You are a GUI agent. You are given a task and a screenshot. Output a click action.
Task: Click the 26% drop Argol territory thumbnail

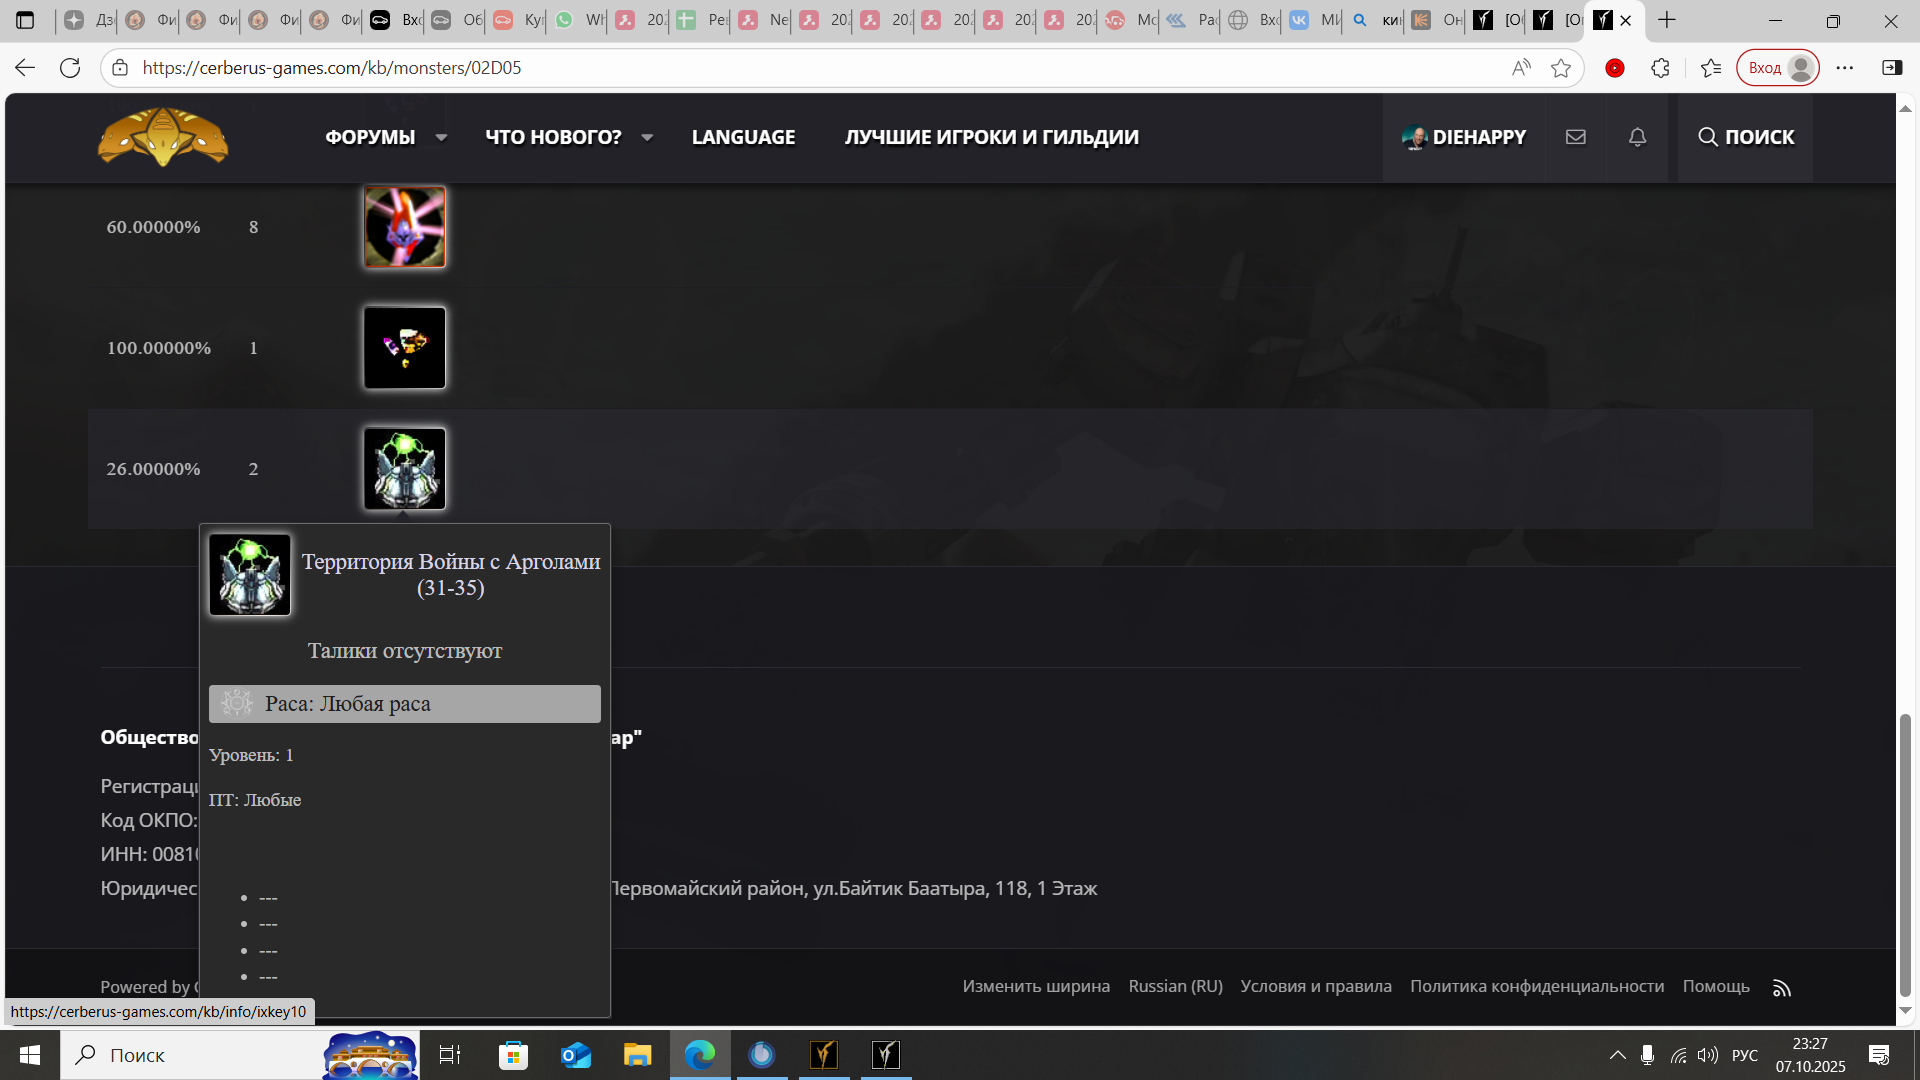(404, 469)
